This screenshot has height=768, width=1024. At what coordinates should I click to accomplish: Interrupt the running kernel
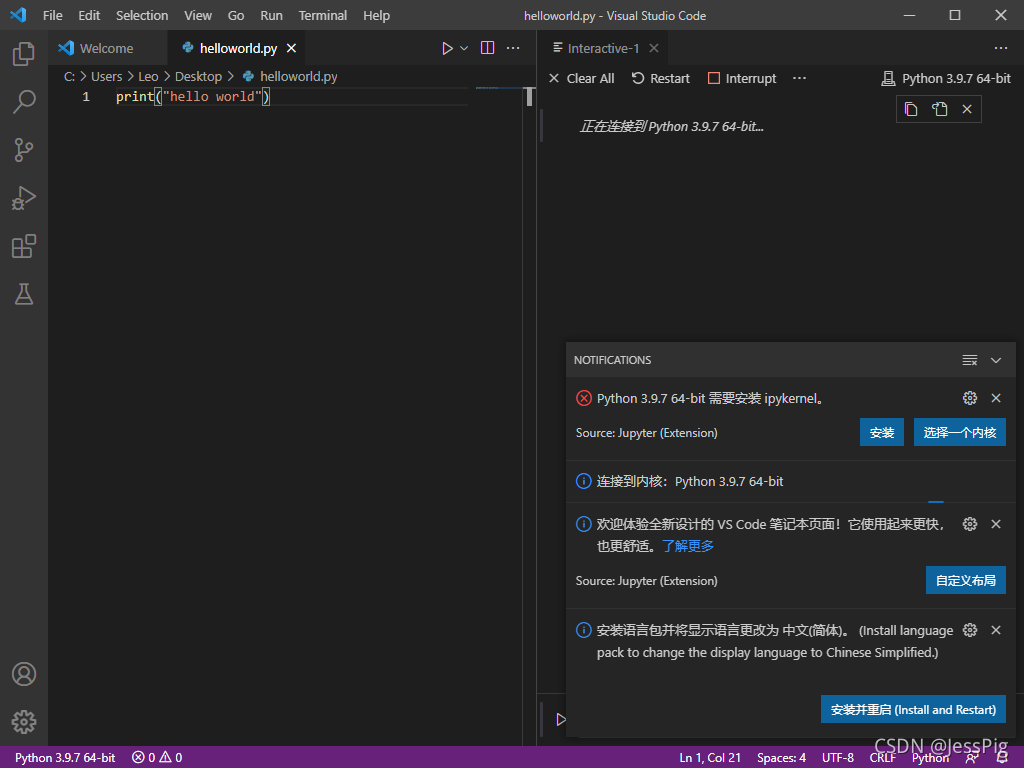(x=742, y=78)
